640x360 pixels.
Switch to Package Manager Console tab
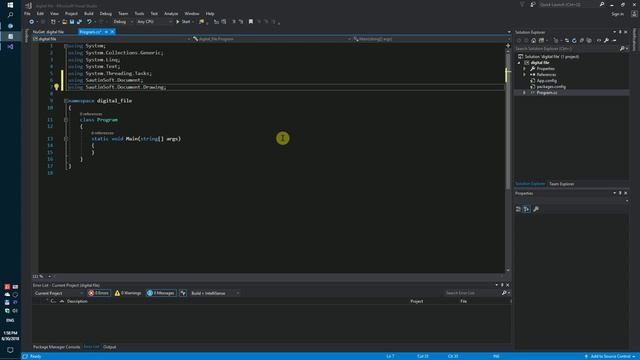click(x=56, y=347)
